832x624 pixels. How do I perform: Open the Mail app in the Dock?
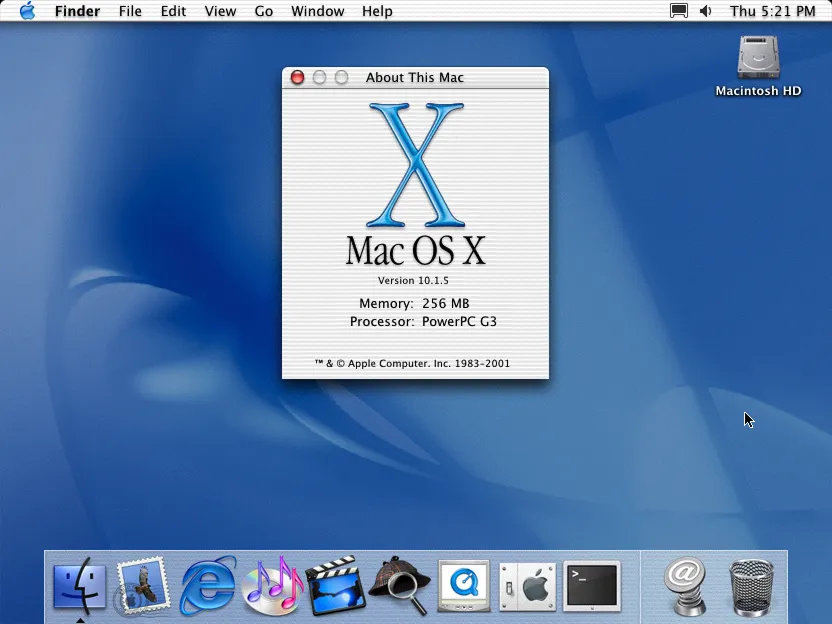pyautogui.click(x=144, y=586)
